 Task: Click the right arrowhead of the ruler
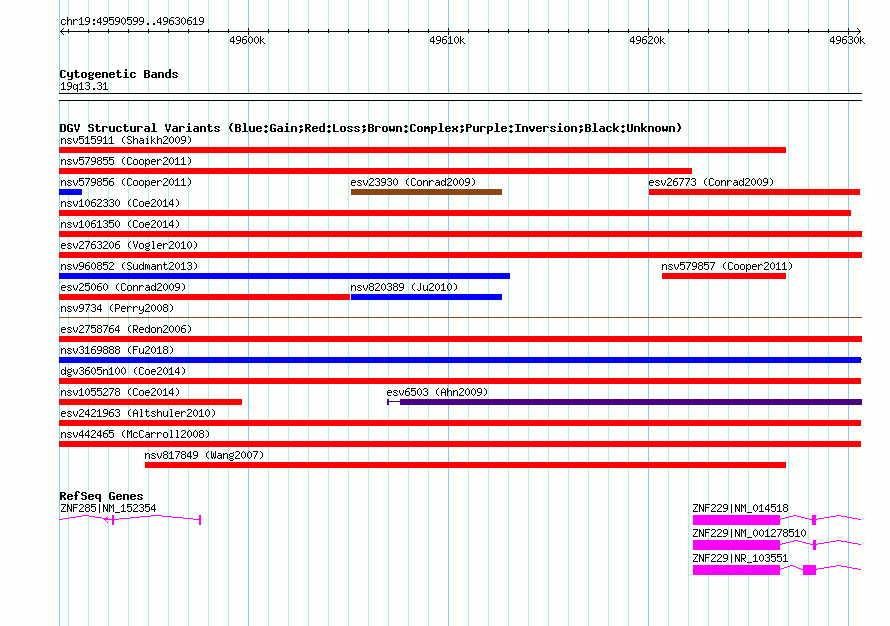coord(858,32)
